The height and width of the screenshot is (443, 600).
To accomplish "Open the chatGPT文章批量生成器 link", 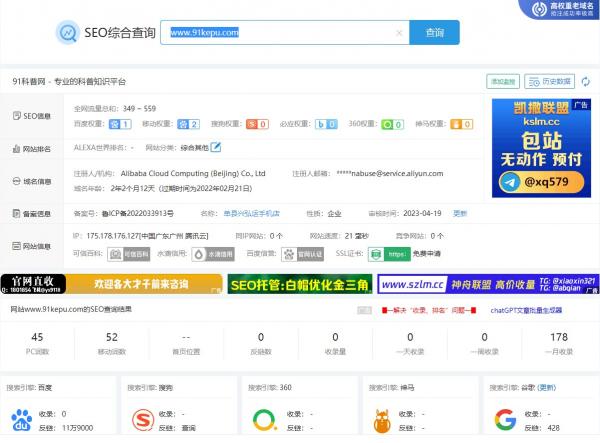I will (x=526, y=310).
